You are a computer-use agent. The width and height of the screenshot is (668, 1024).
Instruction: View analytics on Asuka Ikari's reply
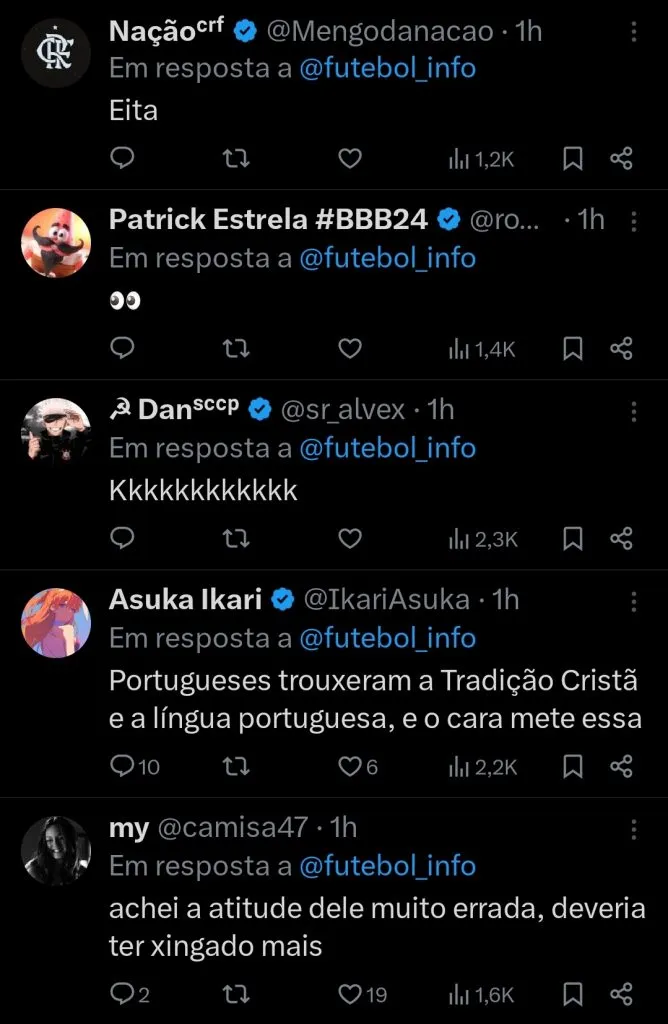(x=482, y=767)
